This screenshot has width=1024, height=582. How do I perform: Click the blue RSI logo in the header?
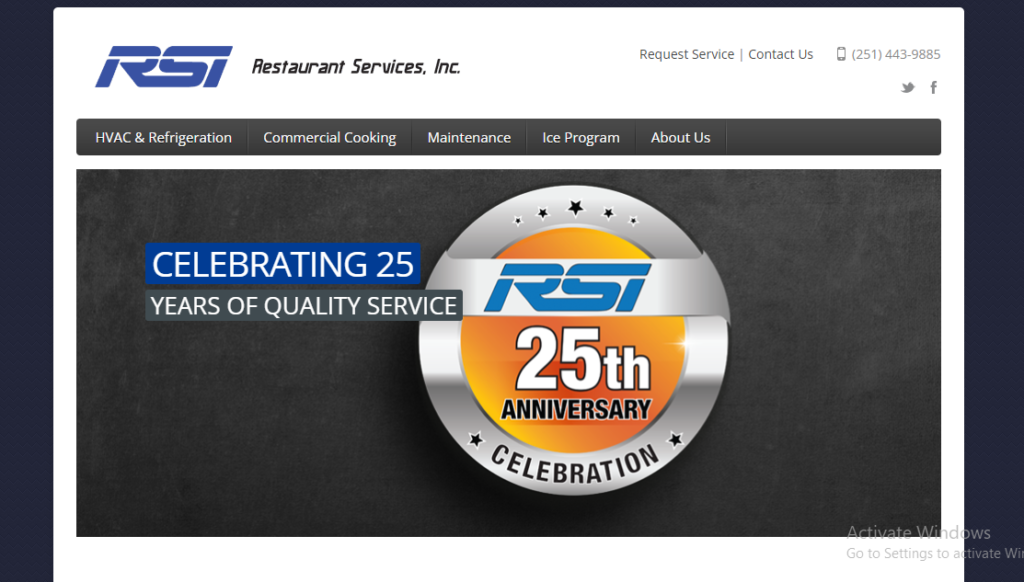(164, 67)
